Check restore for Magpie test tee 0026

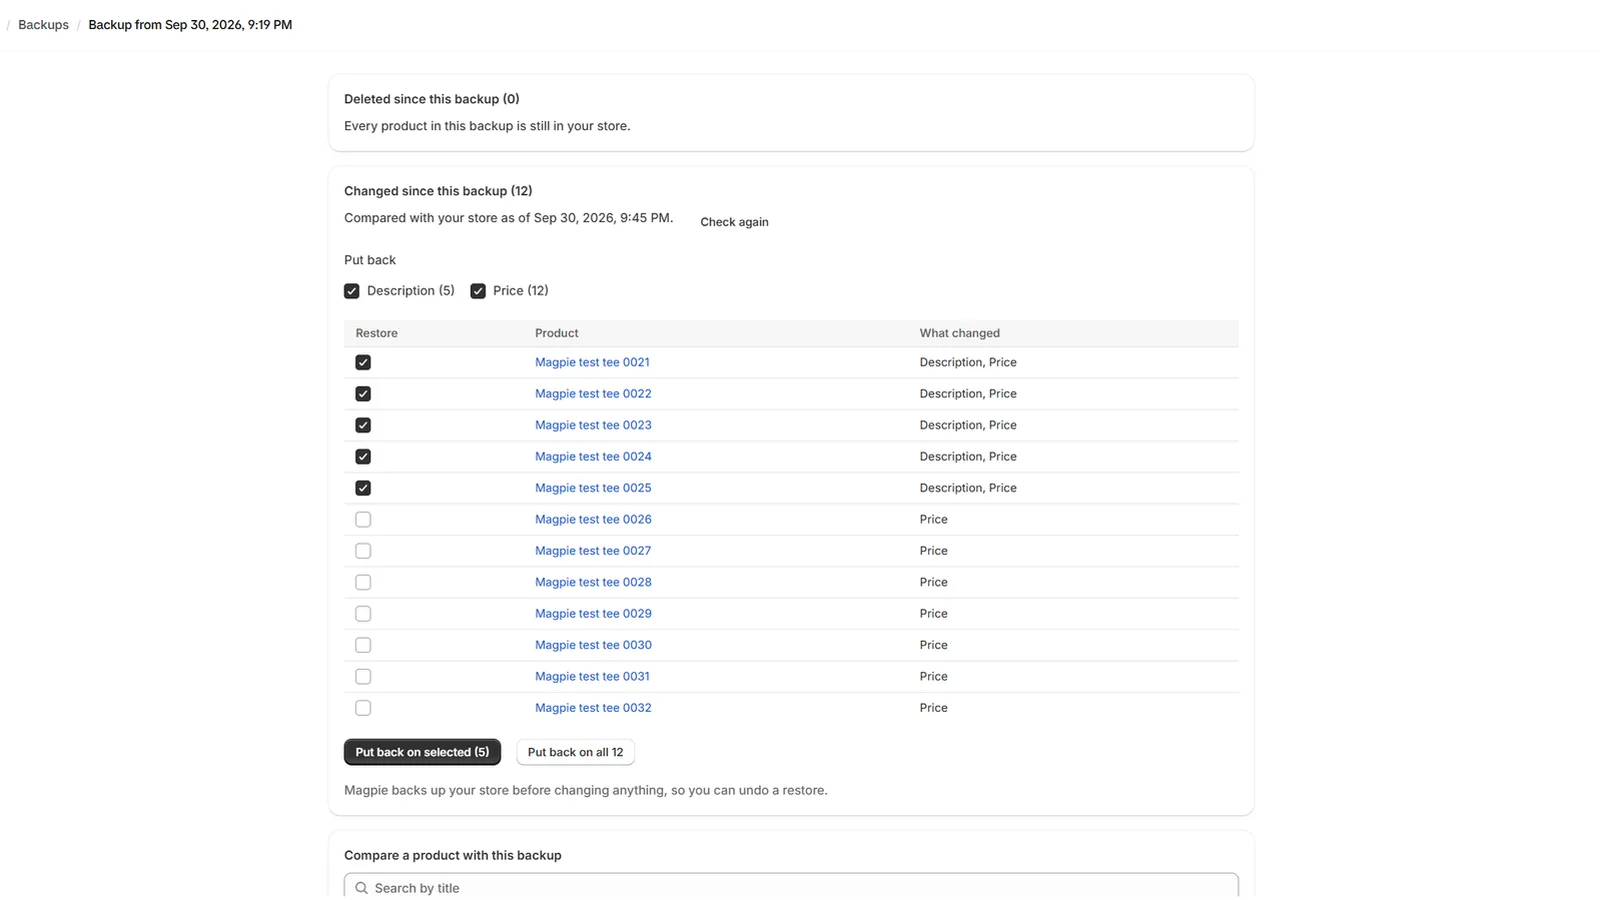(363, 520)
